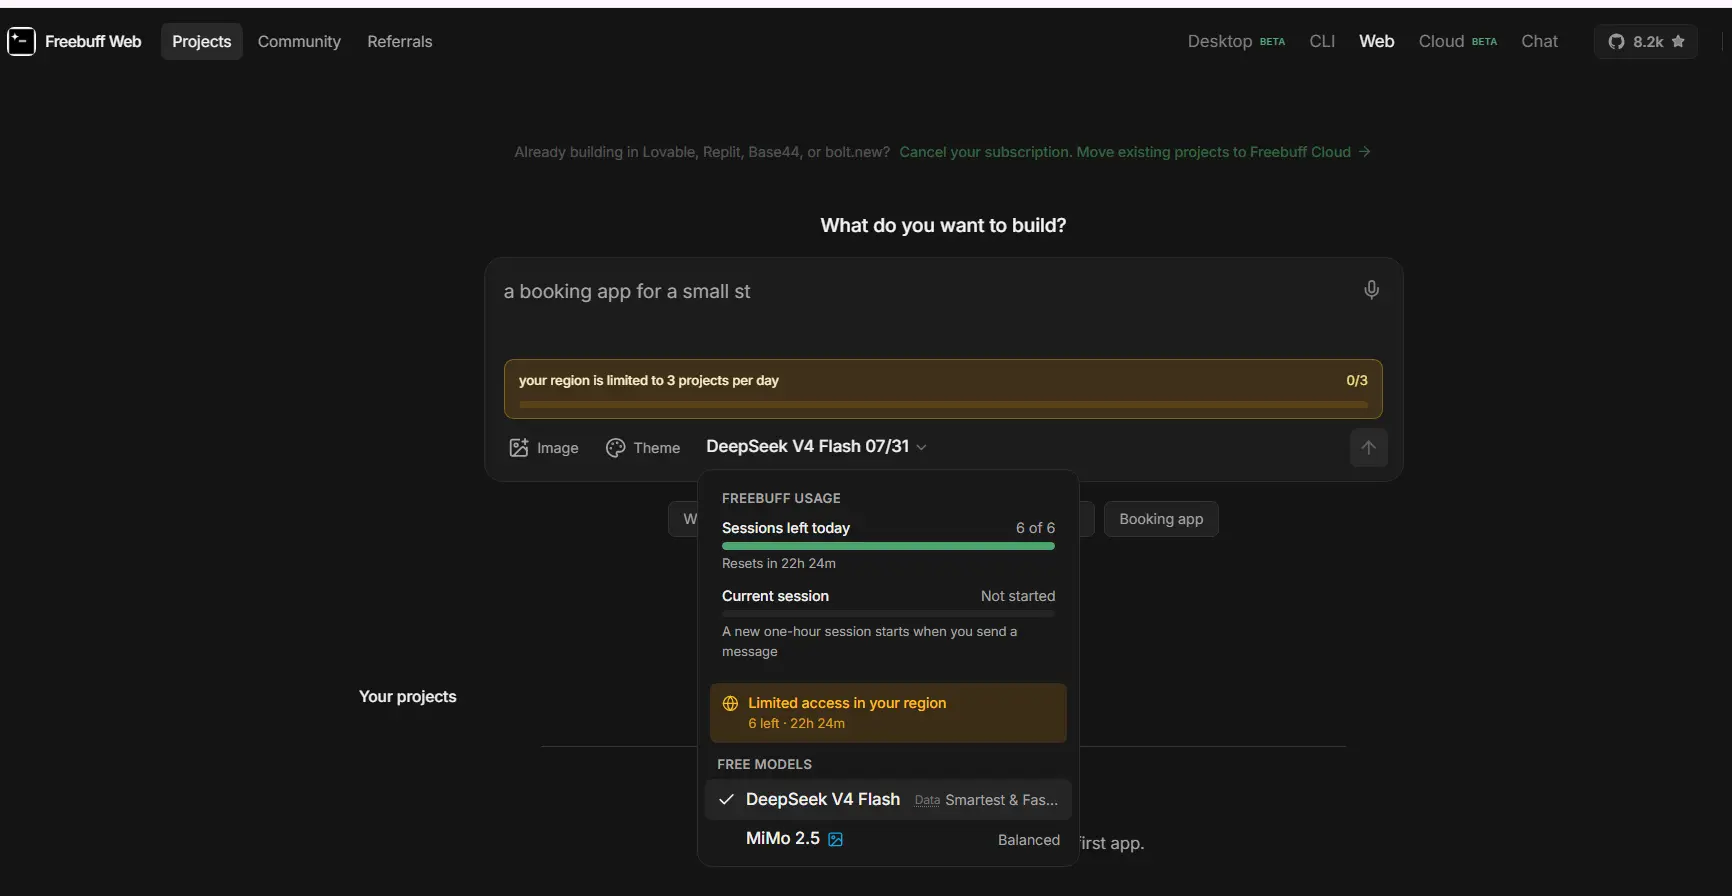The image size is (1732, 896).
Task: Click 'your region is limited to 3 projects' text
Action: pos(648,381)
